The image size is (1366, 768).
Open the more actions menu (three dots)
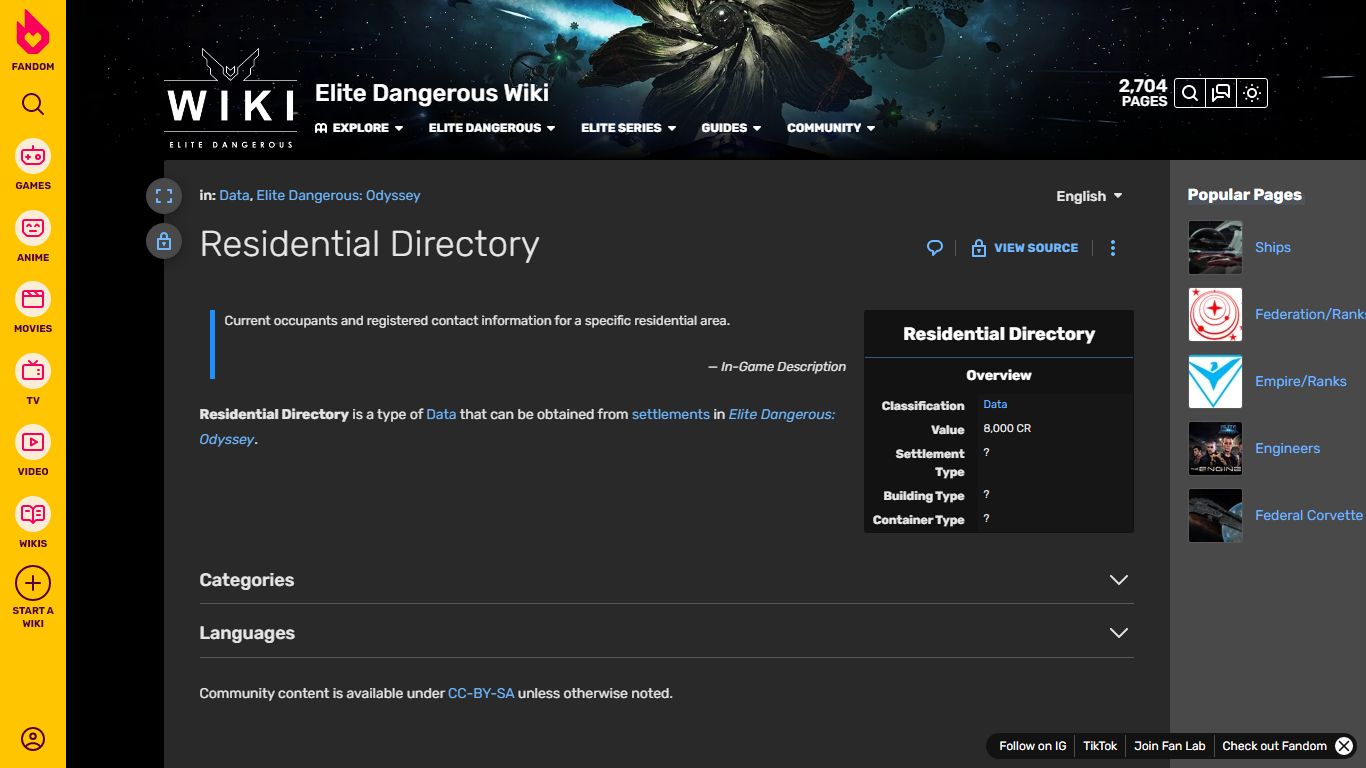click(x=1113, y=248)
